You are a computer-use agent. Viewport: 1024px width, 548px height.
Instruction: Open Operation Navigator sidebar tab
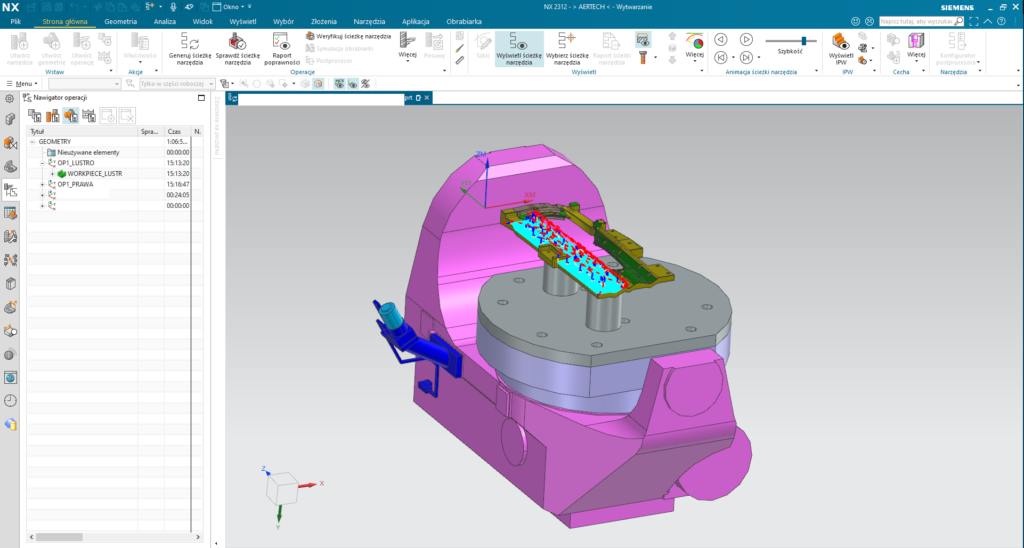[x=10, y=190]
